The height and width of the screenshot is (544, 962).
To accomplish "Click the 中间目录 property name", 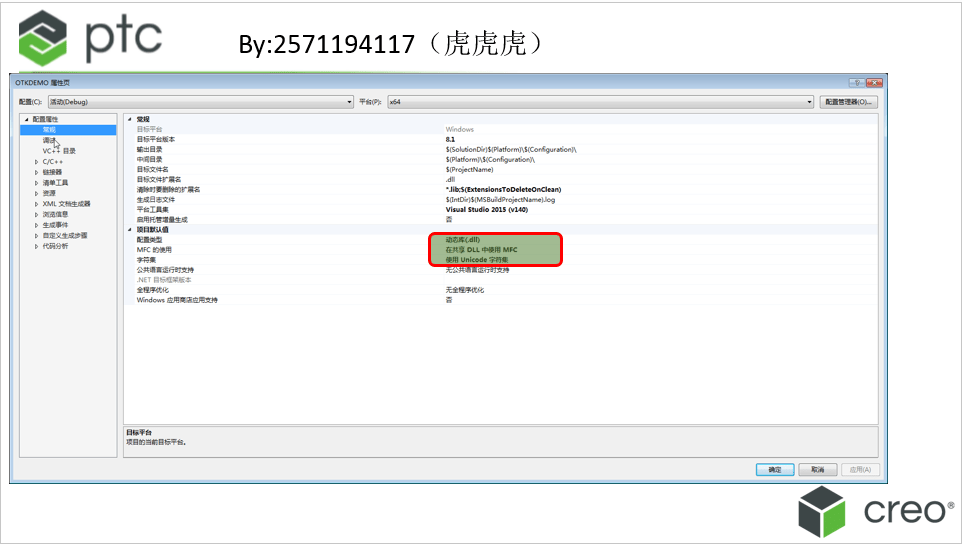I will click(150, 159).
